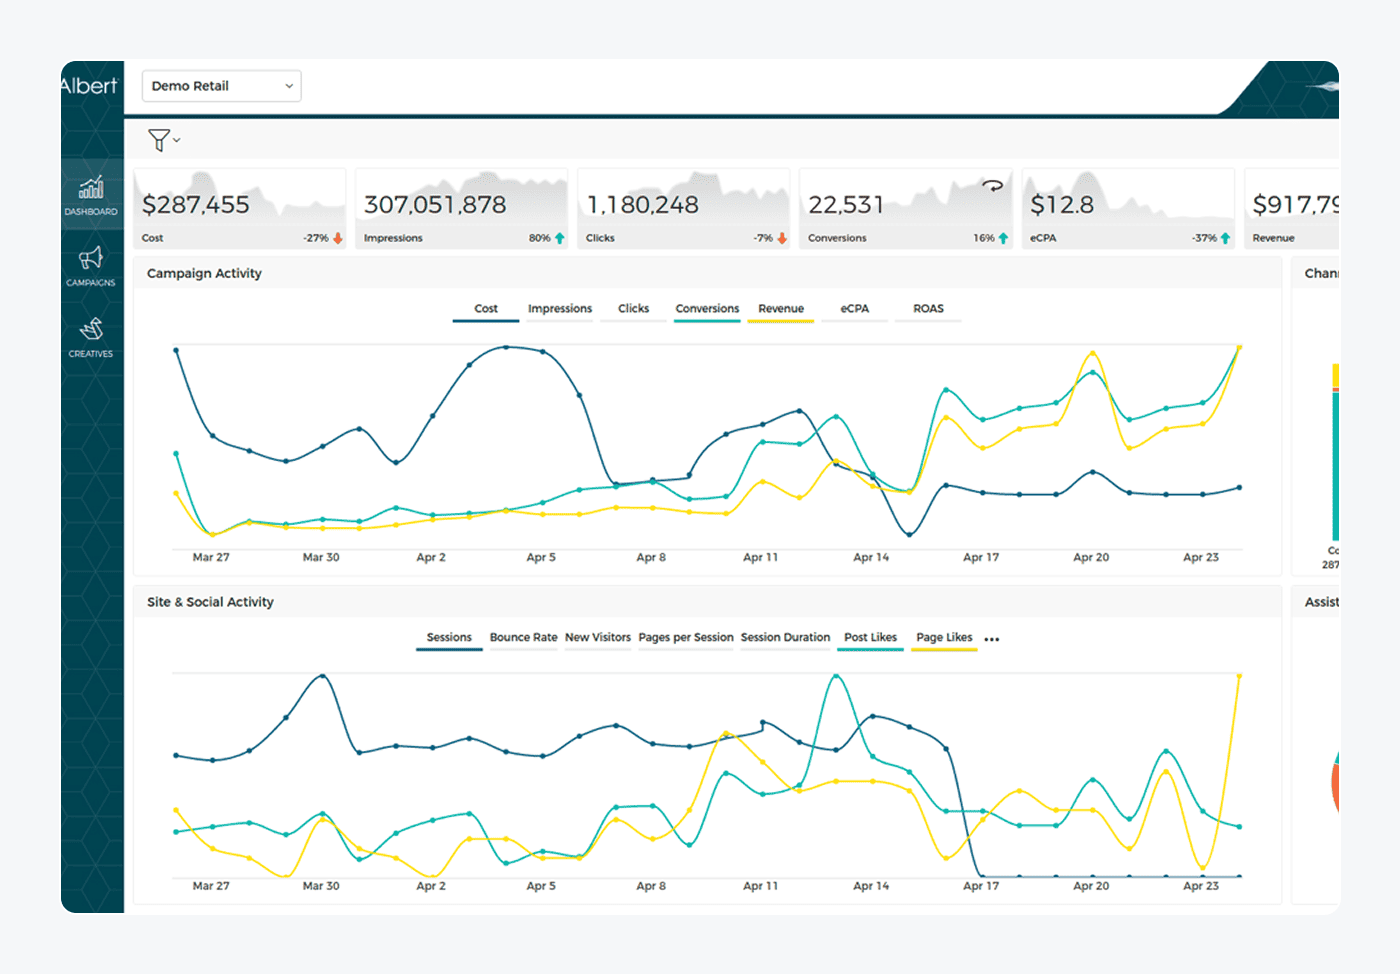Click the teal segment of the channel bar

pos(1335,465)
